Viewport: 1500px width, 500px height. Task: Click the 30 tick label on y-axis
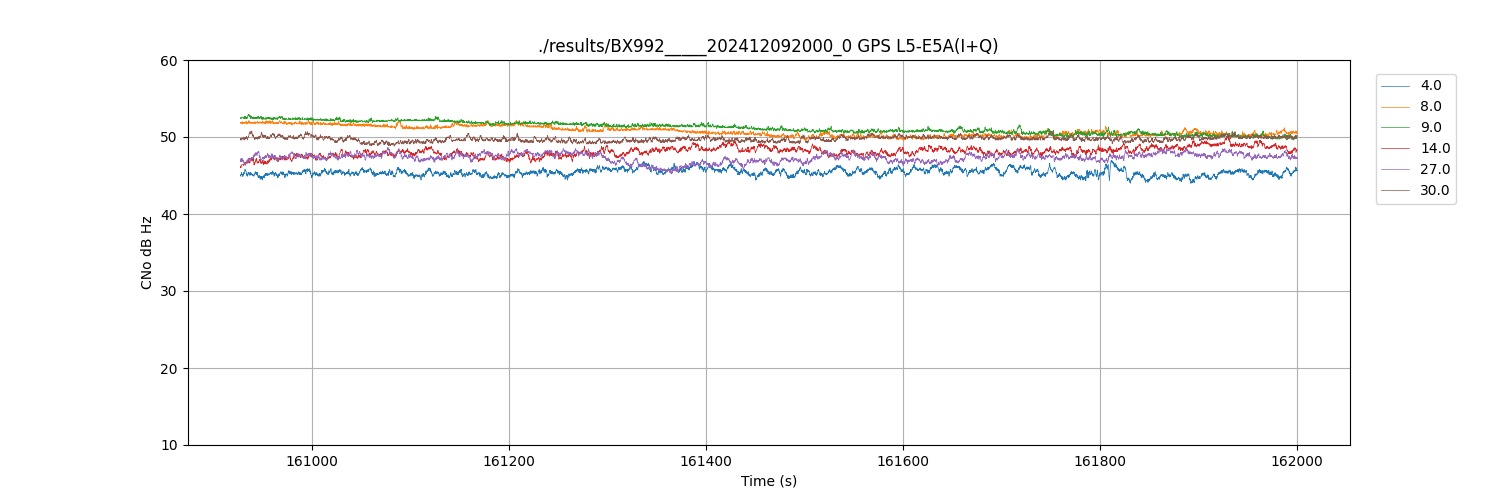click(x=169, y=292)
